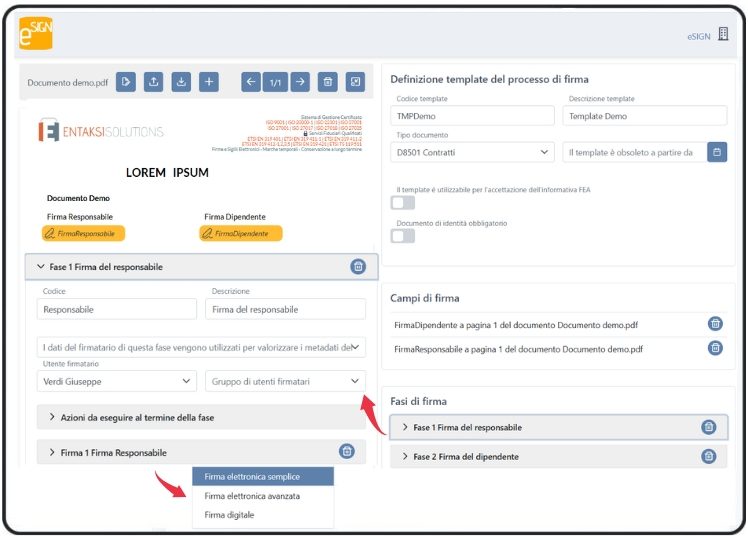Delete Fase 1 in left panel header

coord(358,266)
